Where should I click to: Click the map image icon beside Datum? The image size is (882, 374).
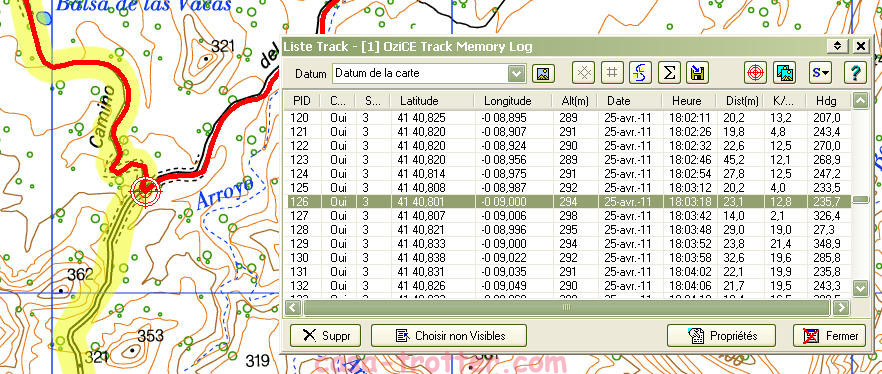tap(543, 73)
